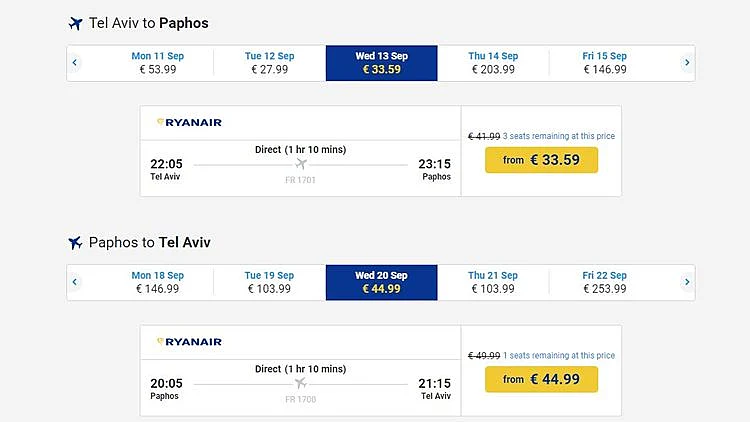Show later dates for Paphos to Tel Aviv
The width and height of the screenshot is (750, 422).
click(x=686, y=282)
